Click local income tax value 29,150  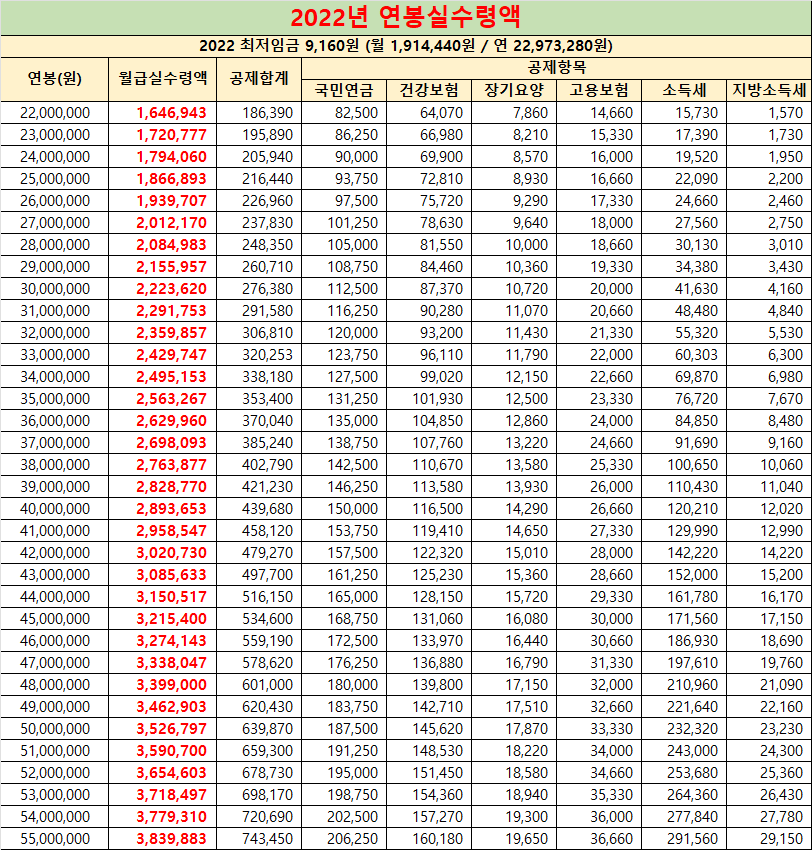coord(781,839)
